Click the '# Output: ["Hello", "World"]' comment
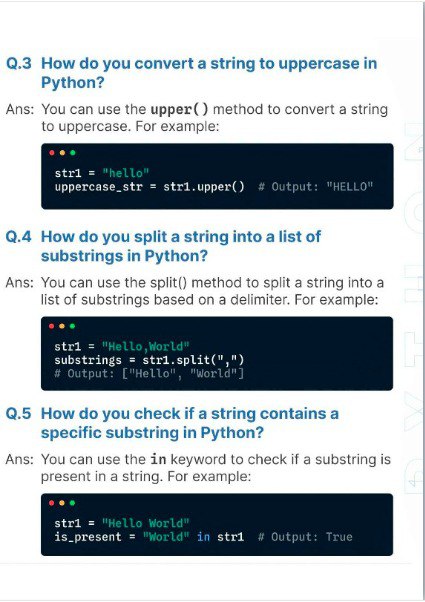 point(149,374)
